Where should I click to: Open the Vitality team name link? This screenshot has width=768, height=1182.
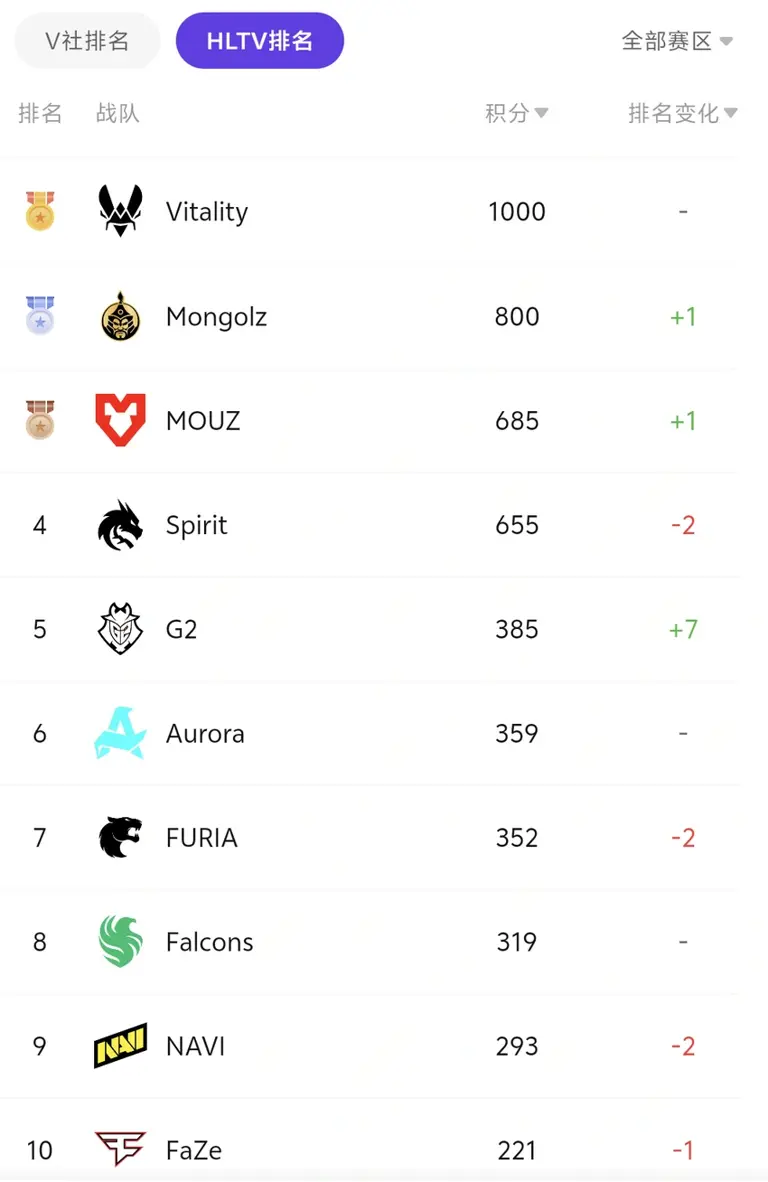click(207, 212)
